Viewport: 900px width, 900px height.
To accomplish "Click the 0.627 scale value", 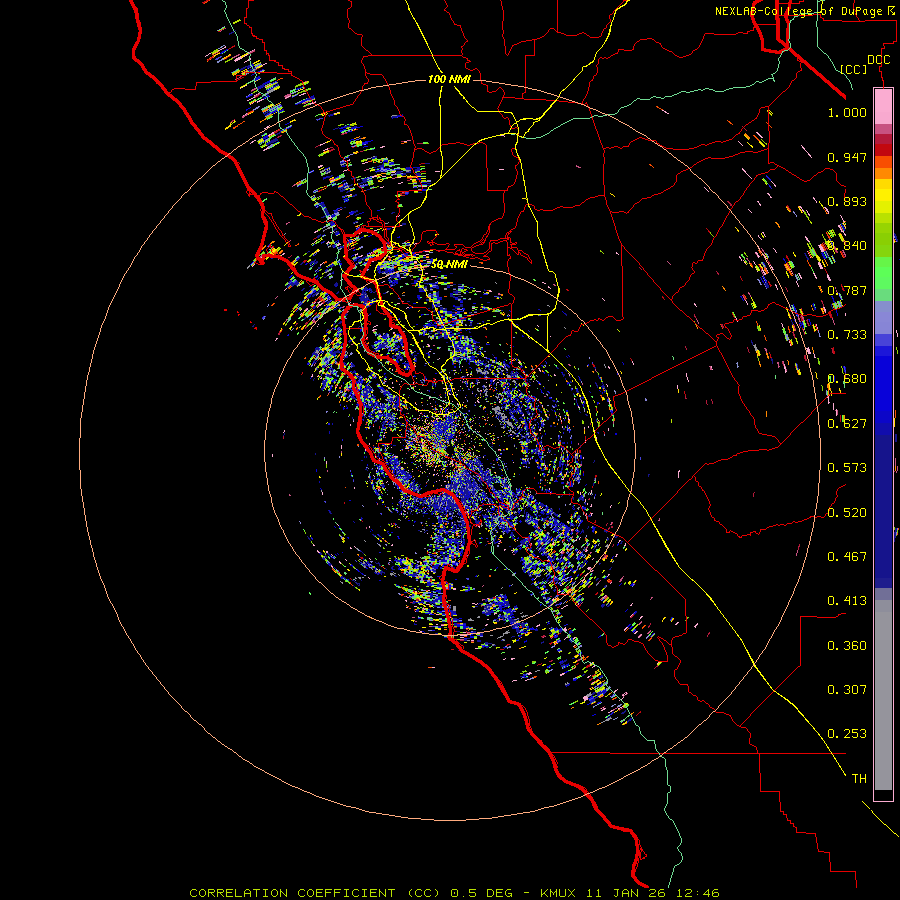I will [x=847, y=424].
